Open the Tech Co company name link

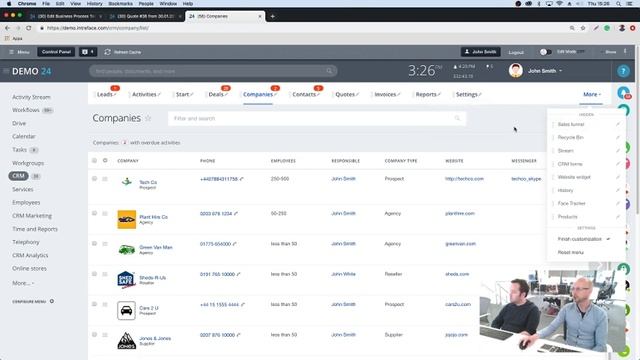(x=148, y=182)
